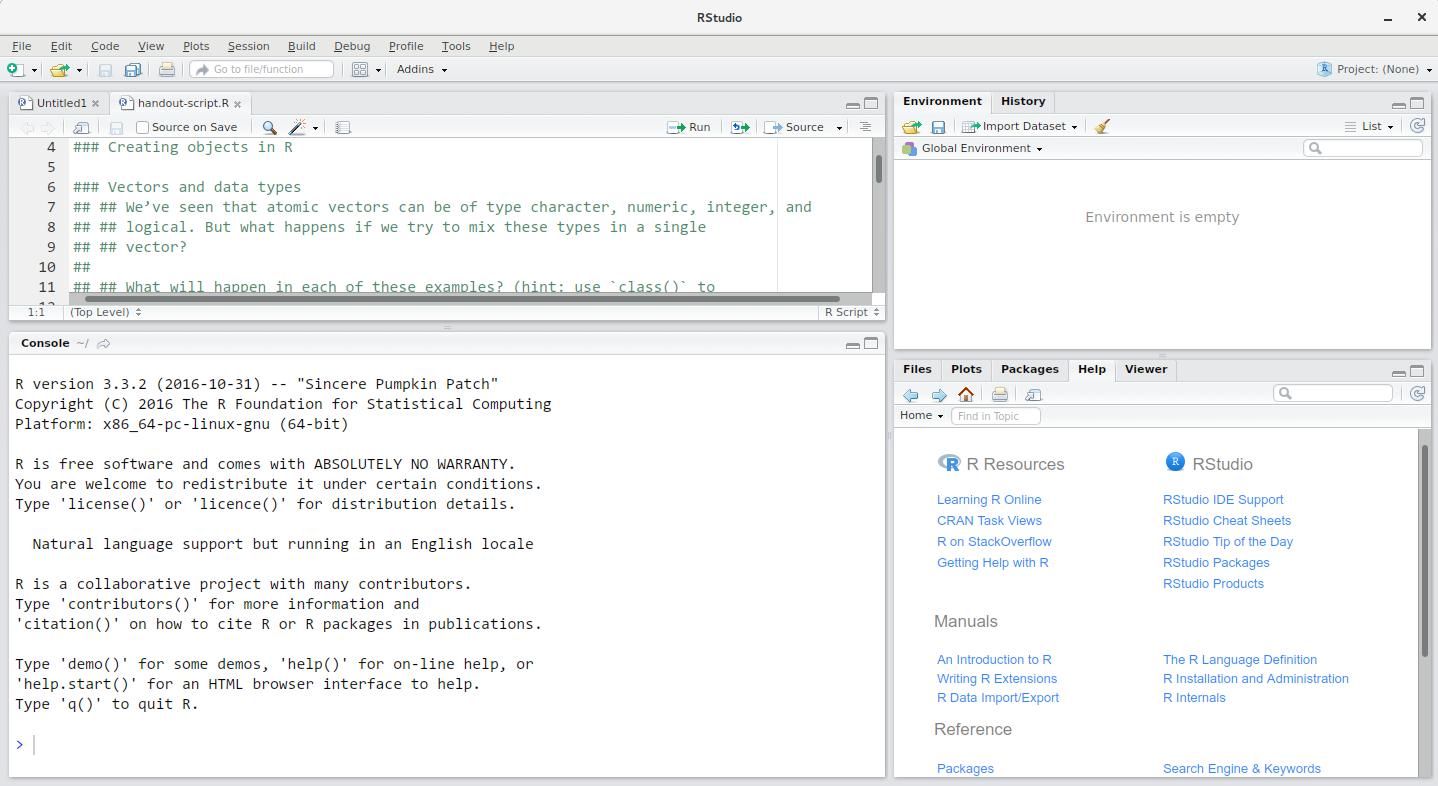
Task: Open the Import Dataset dropdown
Action: [x=1019, y=125]
